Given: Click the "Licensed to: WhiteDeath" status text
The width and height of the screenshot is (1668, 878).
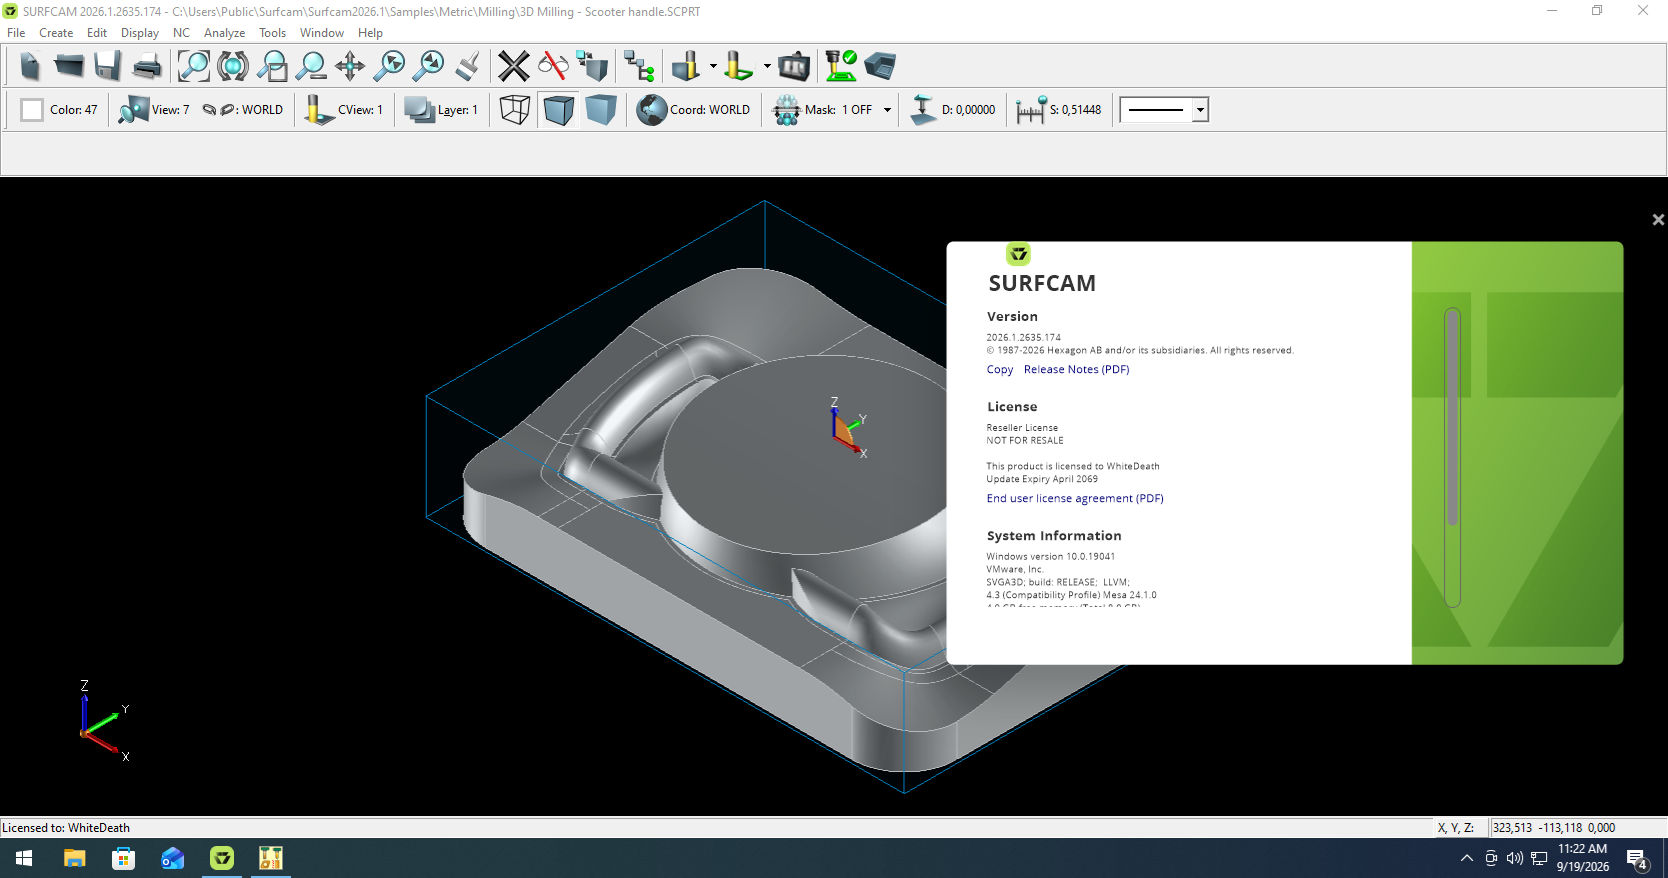Looking at the screenshot, I should (x=66, y=828).
